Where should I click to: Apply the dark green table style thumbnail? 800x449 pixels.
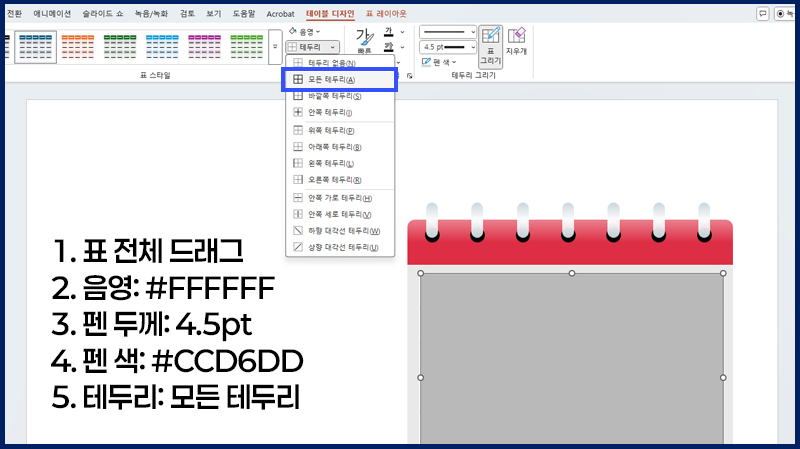(x=120, y=47)
